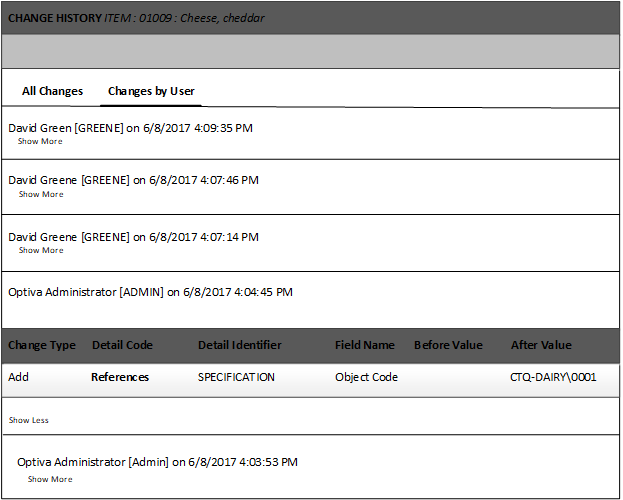This screenshot has height=500, width=623.
Task: Select the Add change type cell
Action: pos(18,378)
